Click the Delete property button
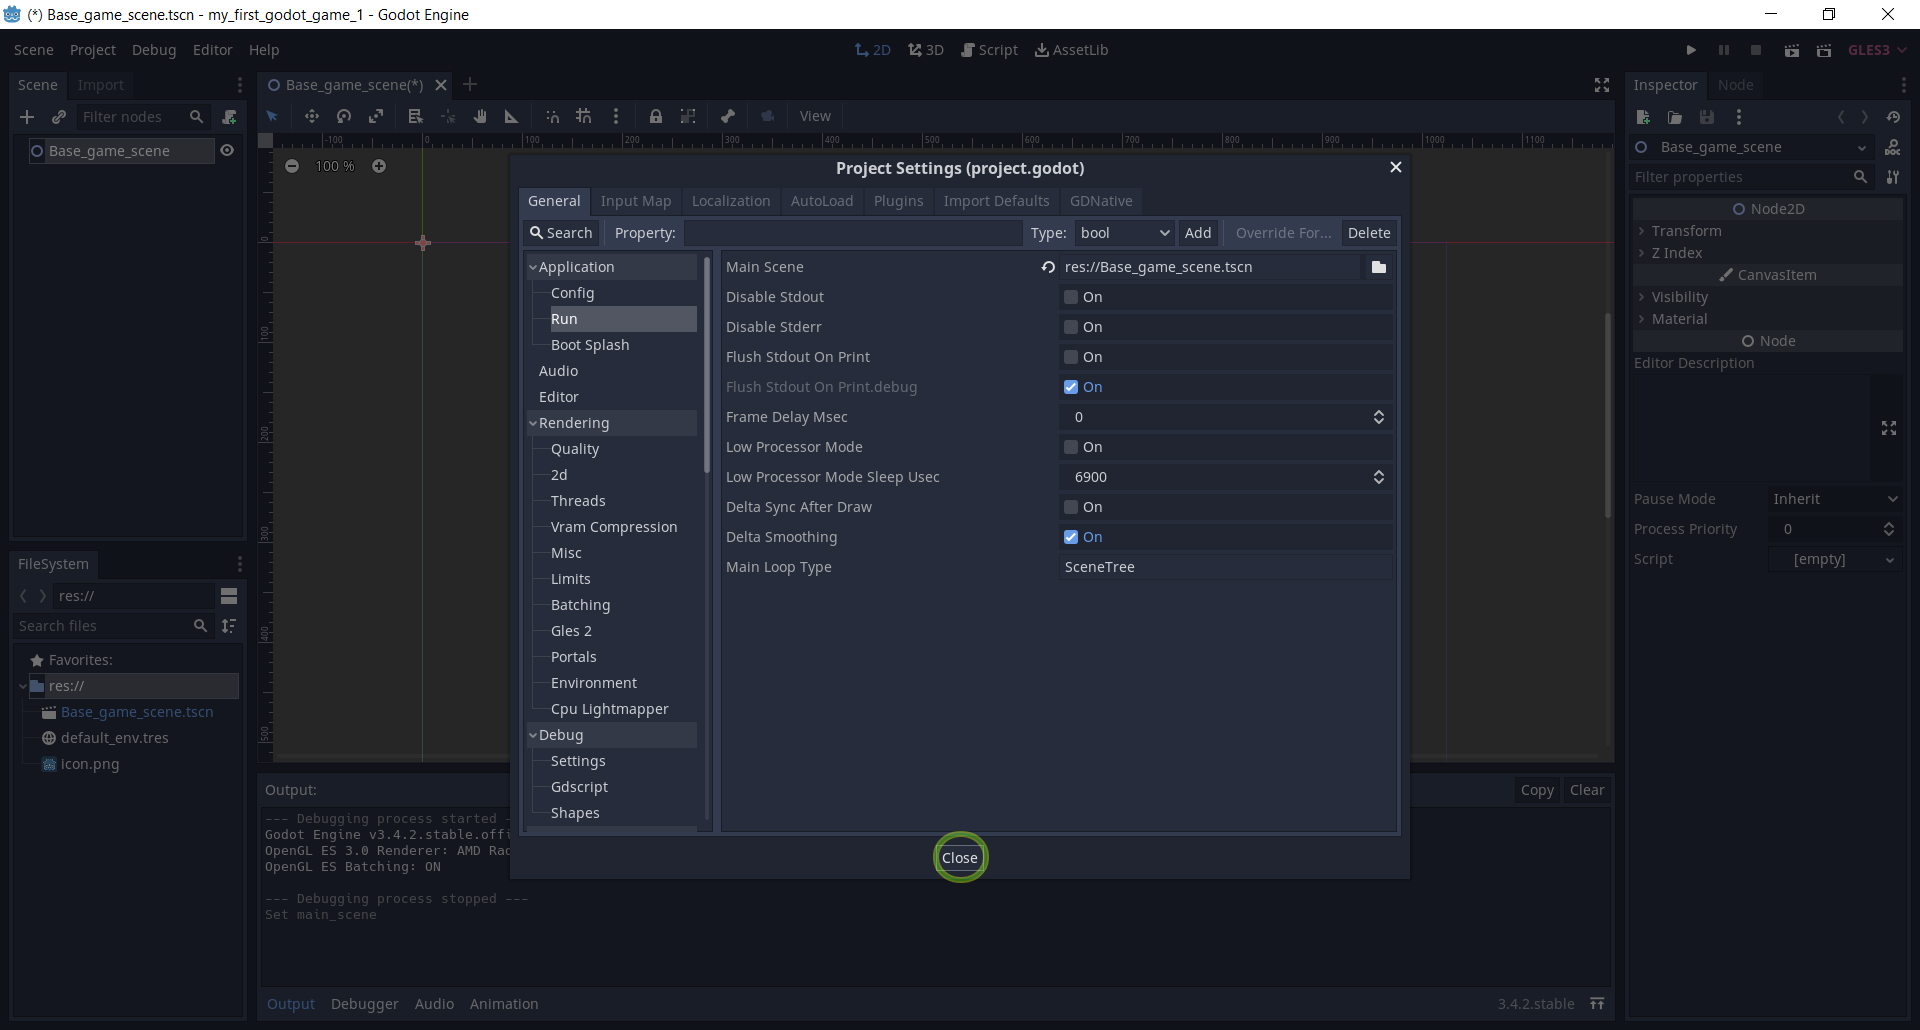The width and height of the screenshot is (1920, 1030). tap(1369, 233)
